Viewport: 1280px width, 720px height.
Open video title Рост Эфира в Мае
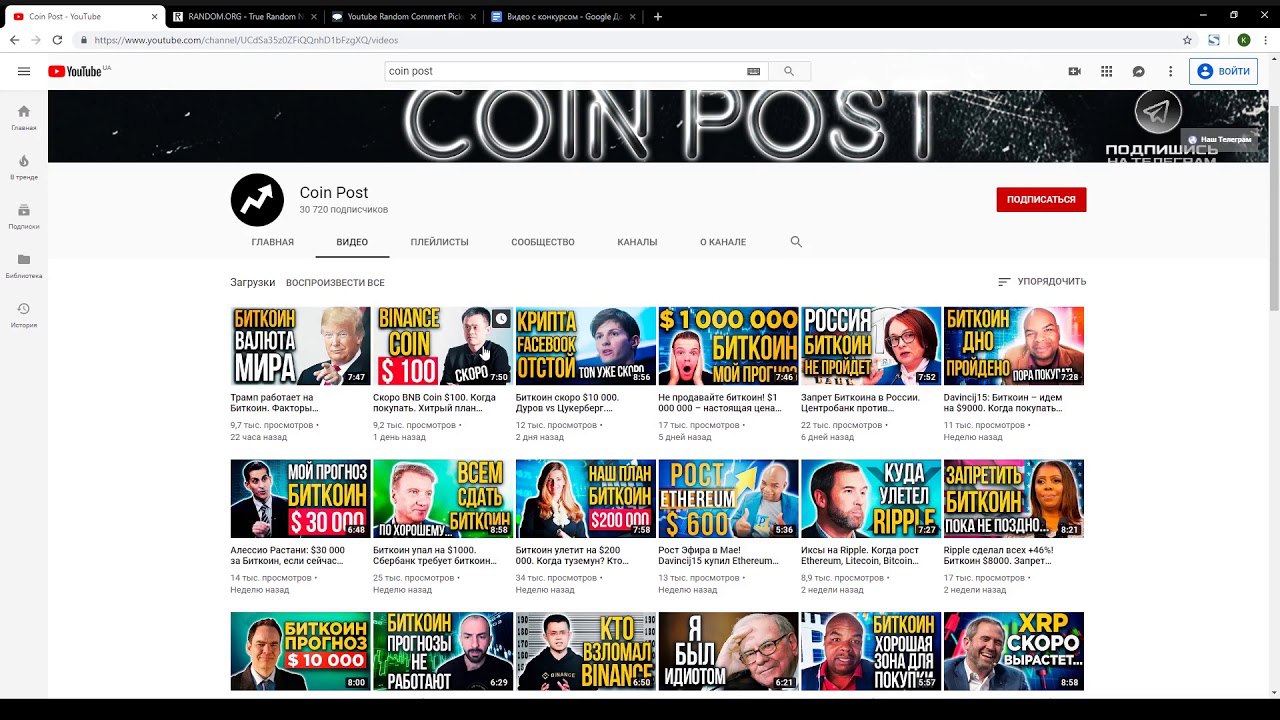718,555
